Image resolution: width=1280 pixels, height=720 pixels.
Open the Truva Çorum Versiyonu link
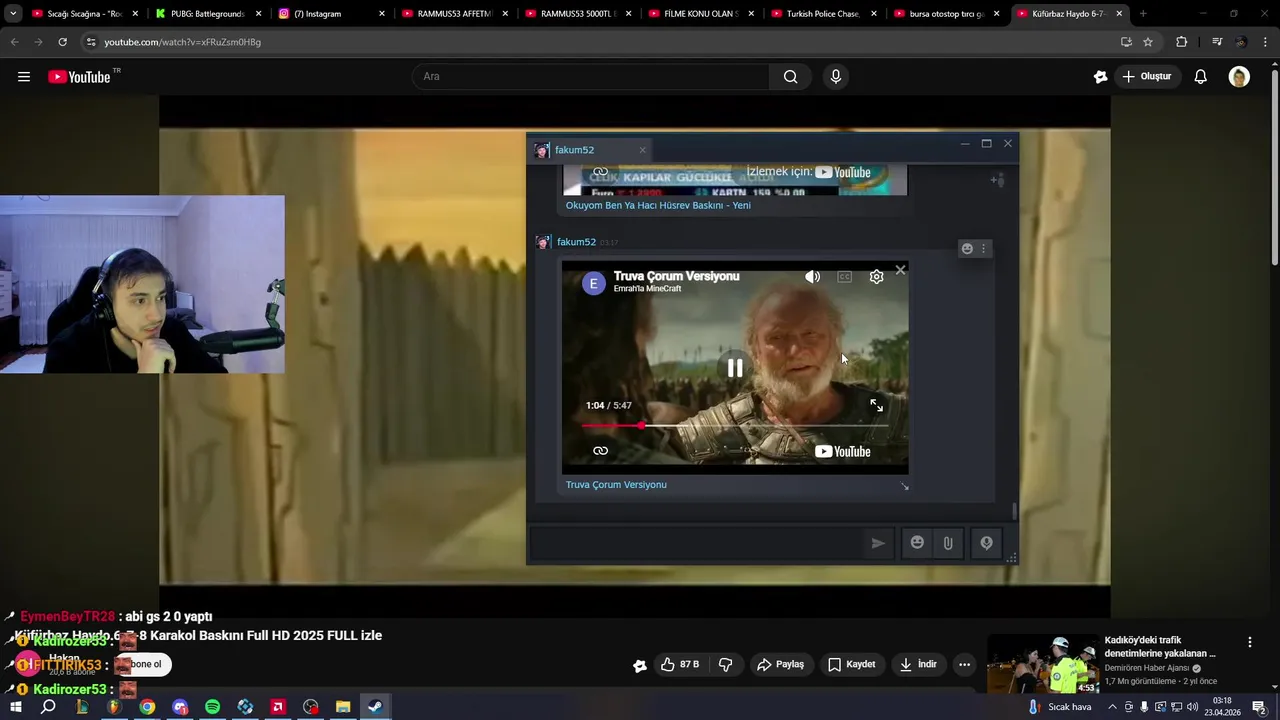[616, 485]
